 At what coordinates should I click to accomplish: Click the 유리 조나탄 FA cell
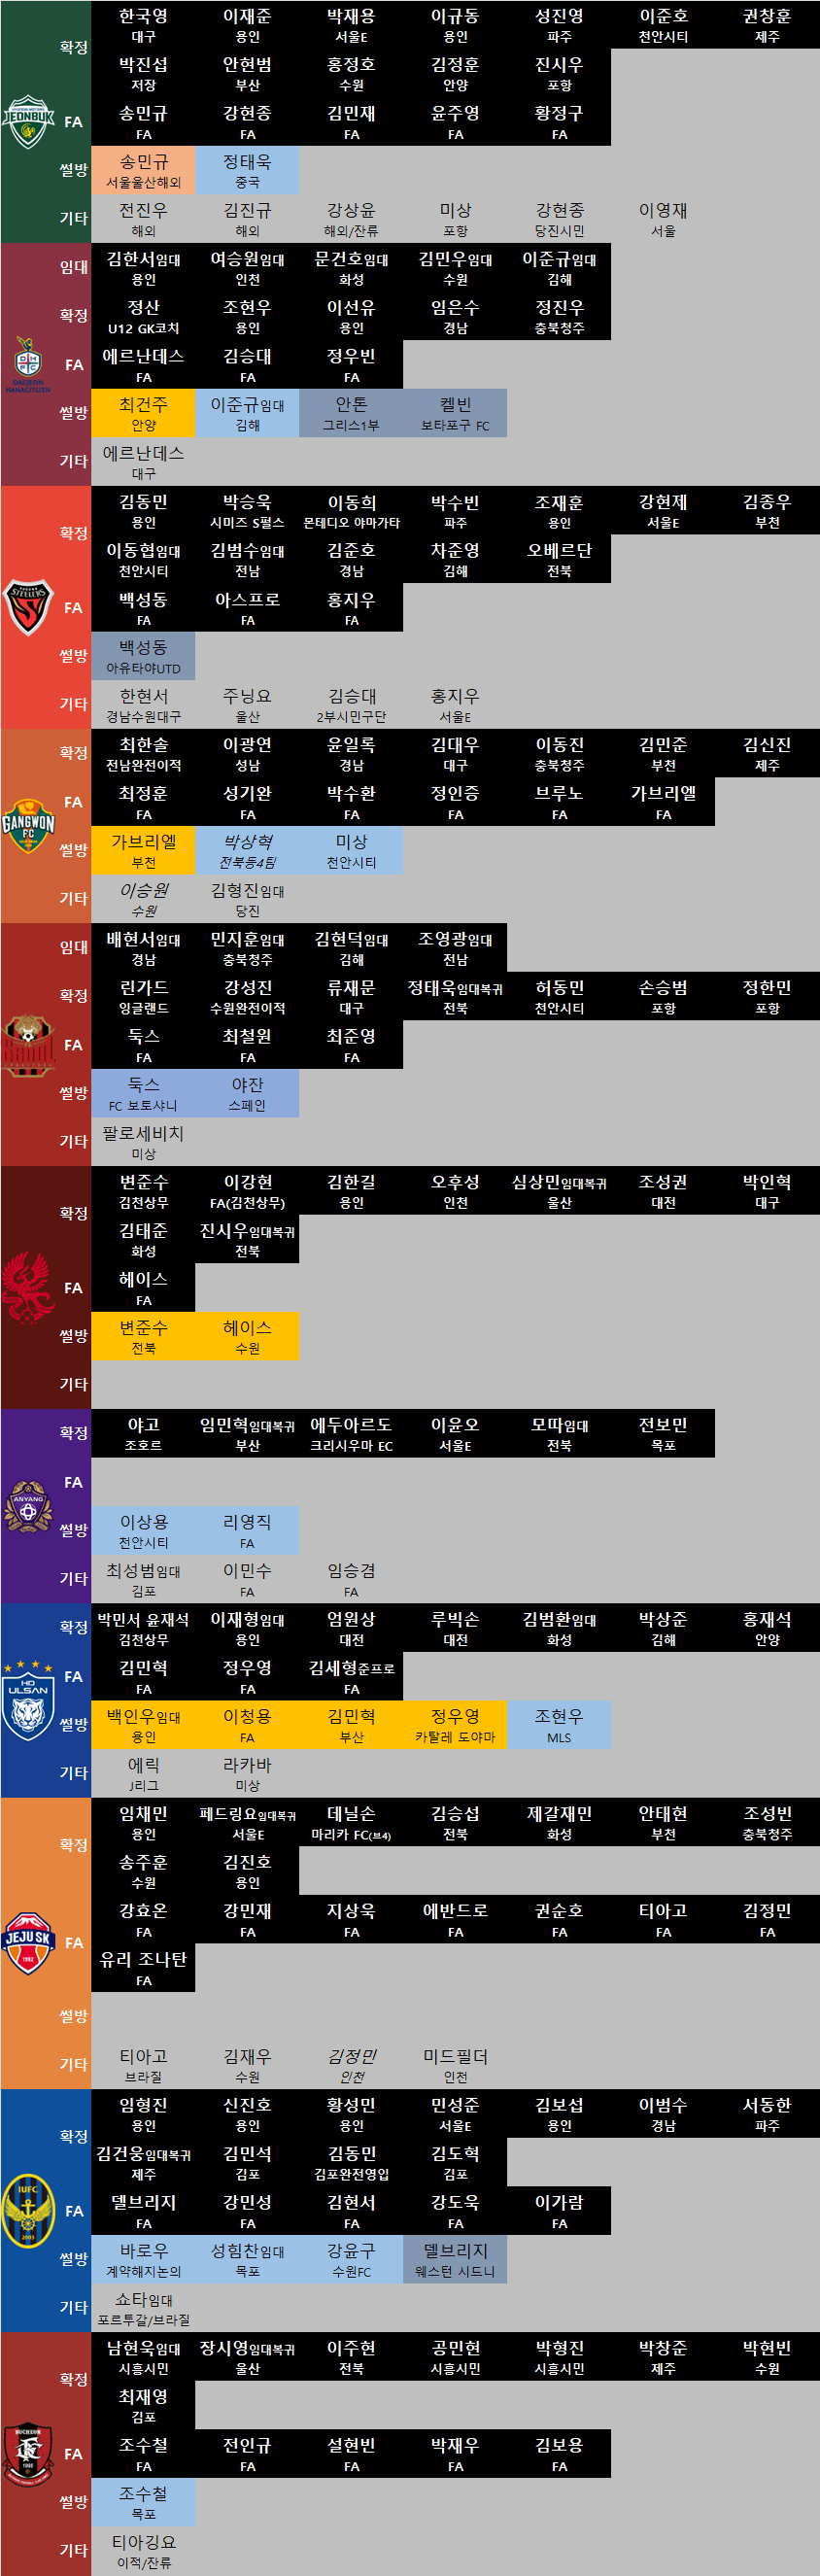[x=143, y=1968]
